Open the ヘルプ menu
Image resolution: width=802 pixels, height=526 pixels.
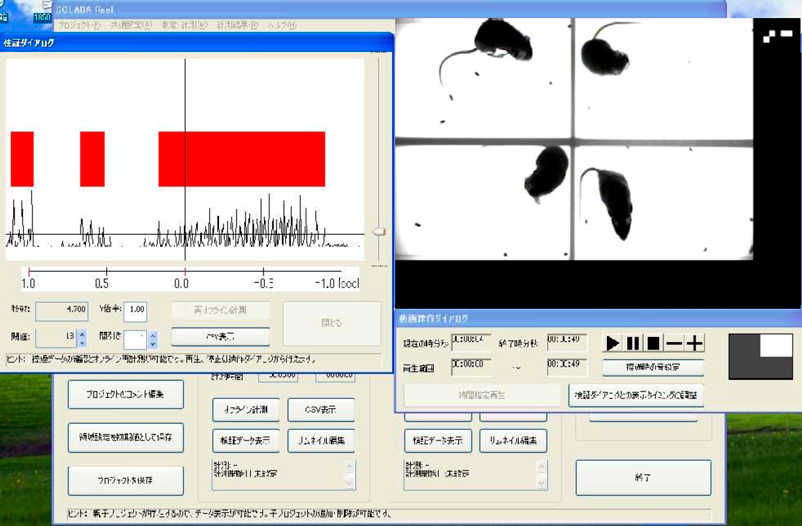point(282,25)
